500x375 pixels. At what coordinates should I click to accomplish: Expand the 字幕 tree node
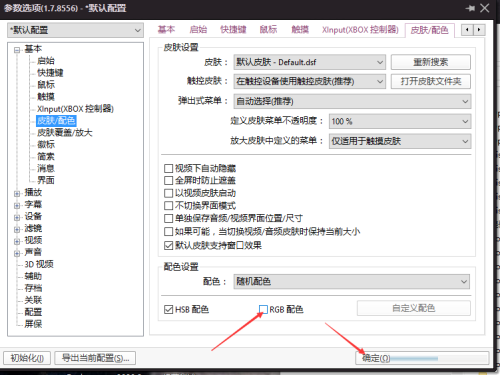point(17,206)
